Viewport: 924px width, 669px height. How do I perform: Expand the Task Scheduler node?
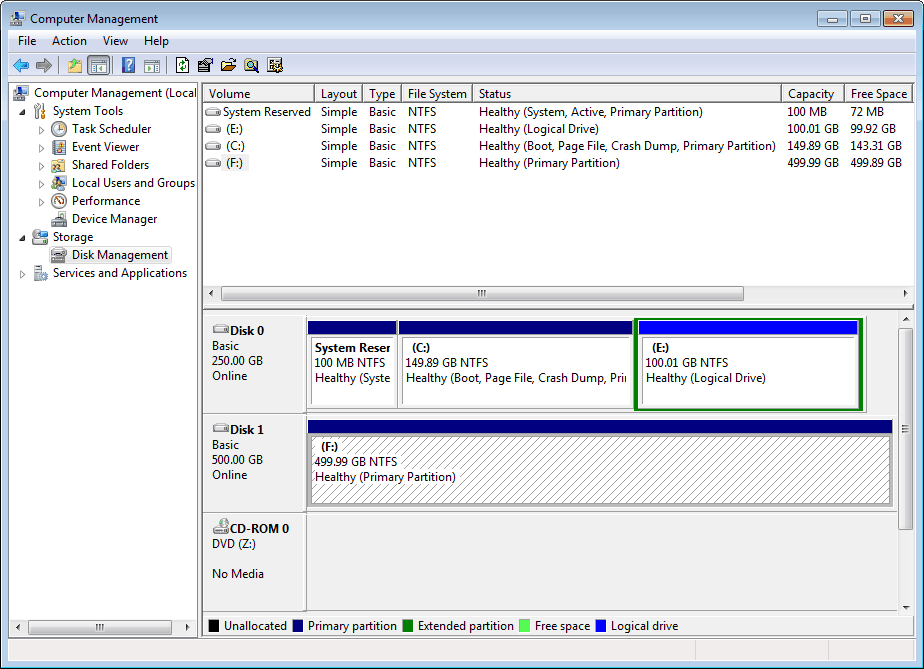[41, 130]
